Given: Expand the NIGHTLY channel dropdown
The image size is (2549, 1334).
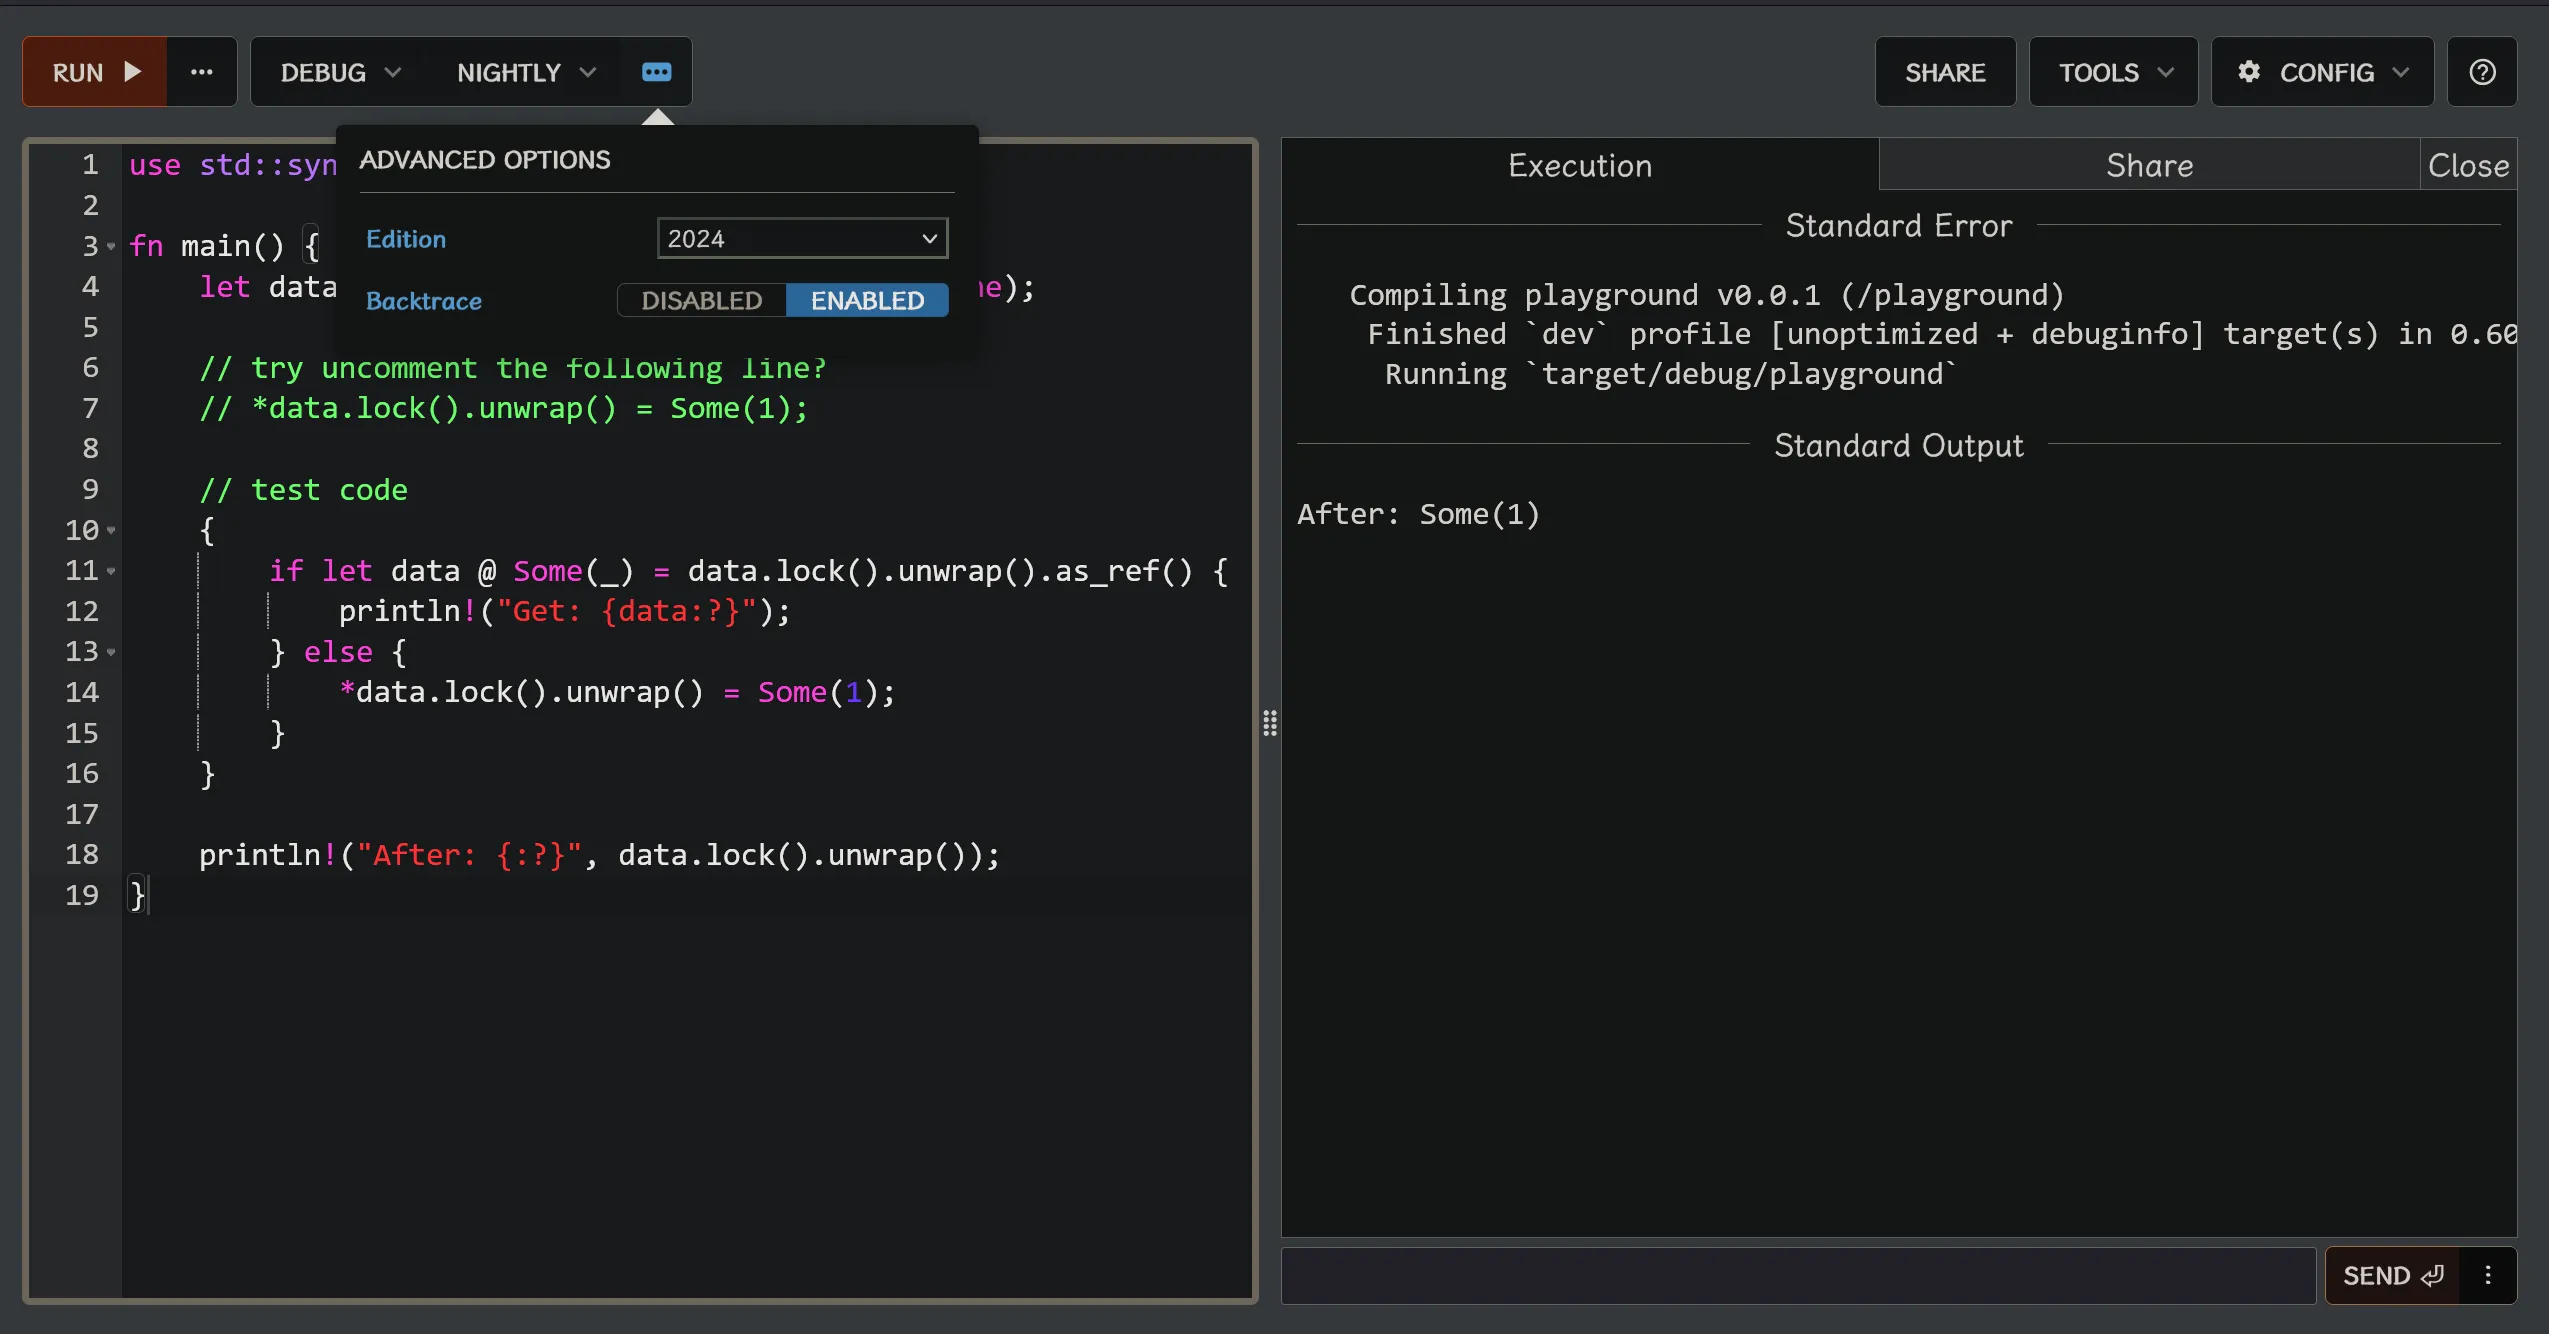Looking at the screenshot, I should click(x=526, y=72).
